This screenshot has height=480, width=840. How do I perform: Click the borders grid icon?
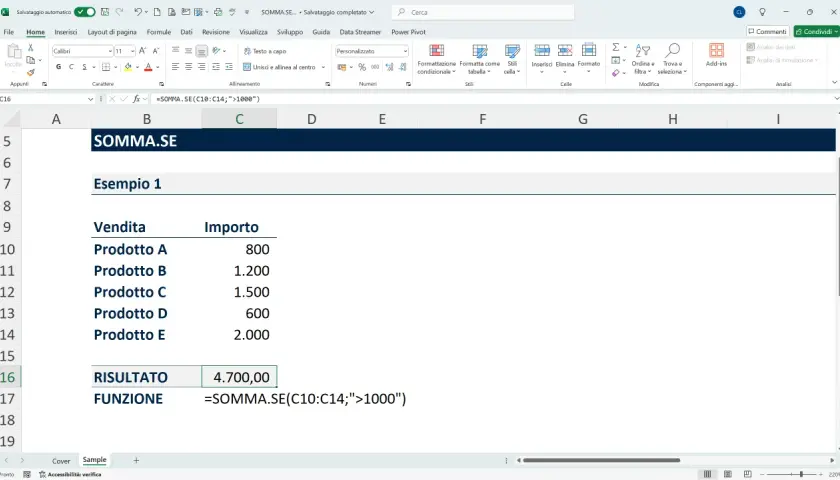coord(106,67)
